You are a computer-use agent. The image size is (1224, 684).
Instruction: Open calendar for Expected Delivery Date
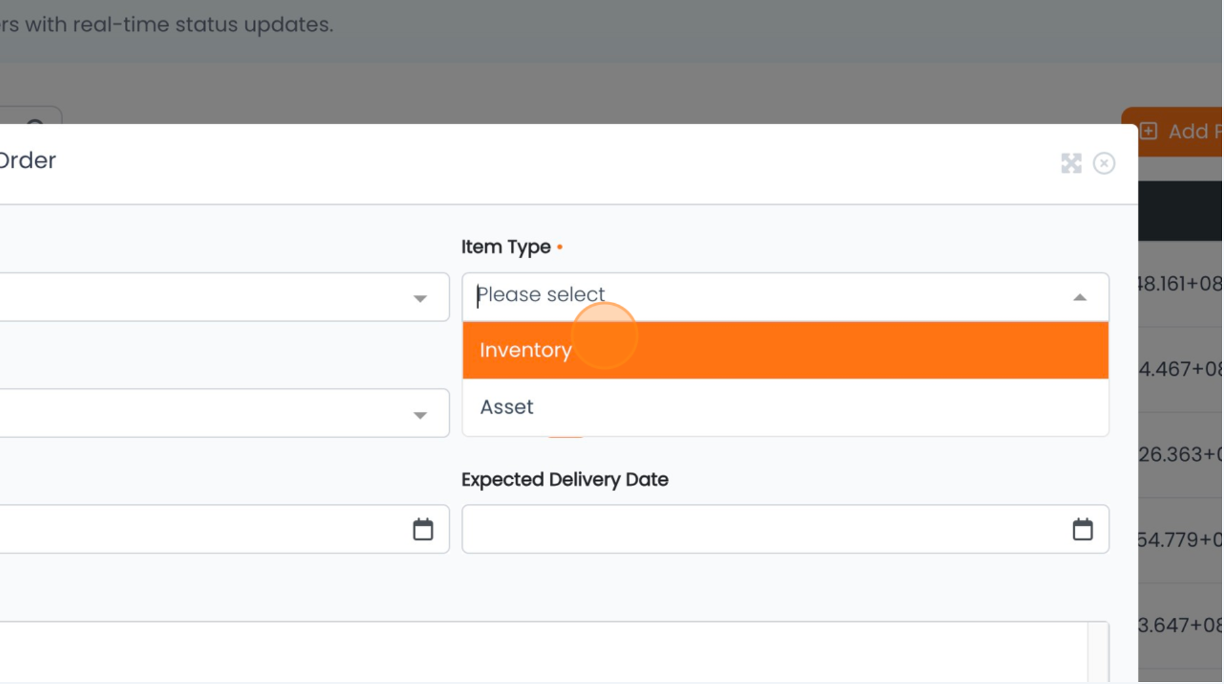coord(1082,529)
